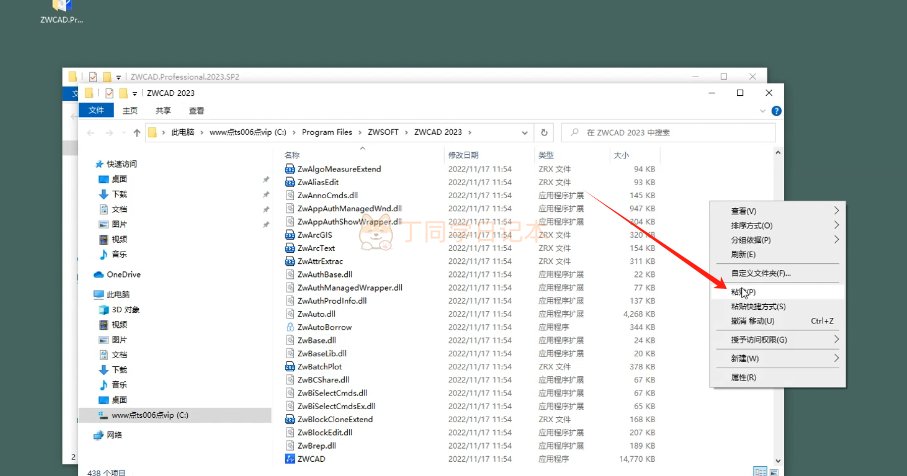This screenshot has height=476, width=907.
Task: Click the blue 文件 ribbon button
Action: [96, 111]
